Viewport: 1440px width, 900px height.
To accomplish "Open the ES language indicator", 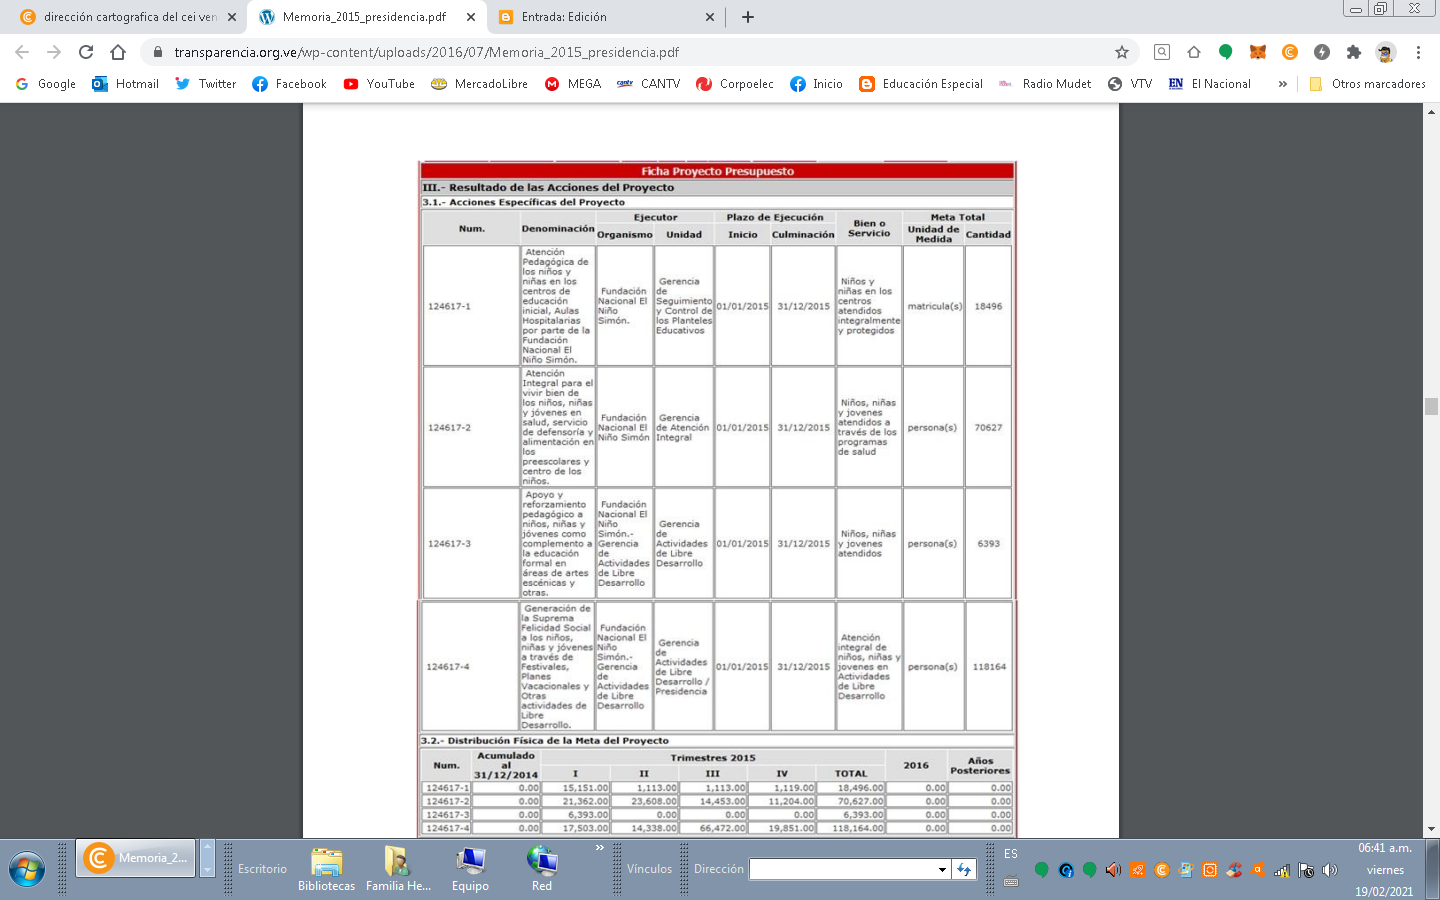I will coord(1011,854).
